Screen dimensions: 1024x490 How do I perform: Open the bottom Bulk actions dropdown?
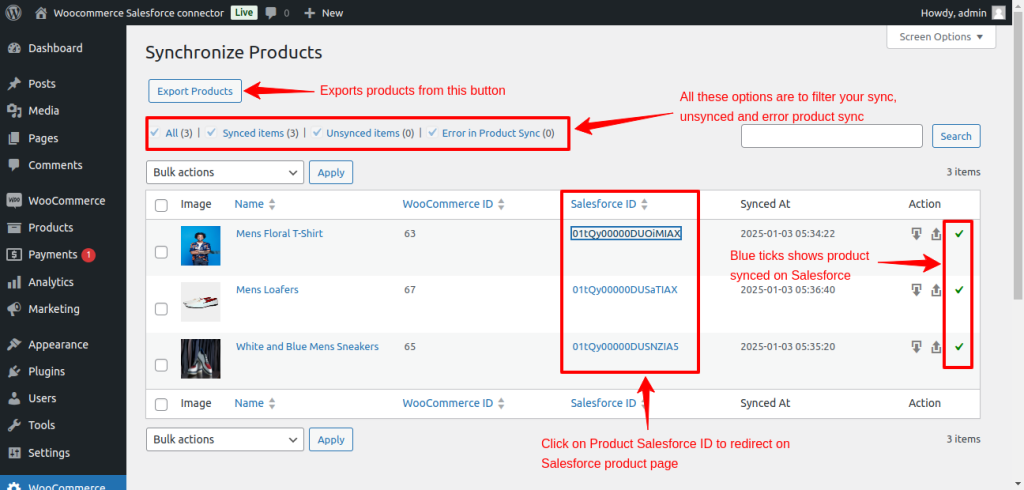(225, 439)
